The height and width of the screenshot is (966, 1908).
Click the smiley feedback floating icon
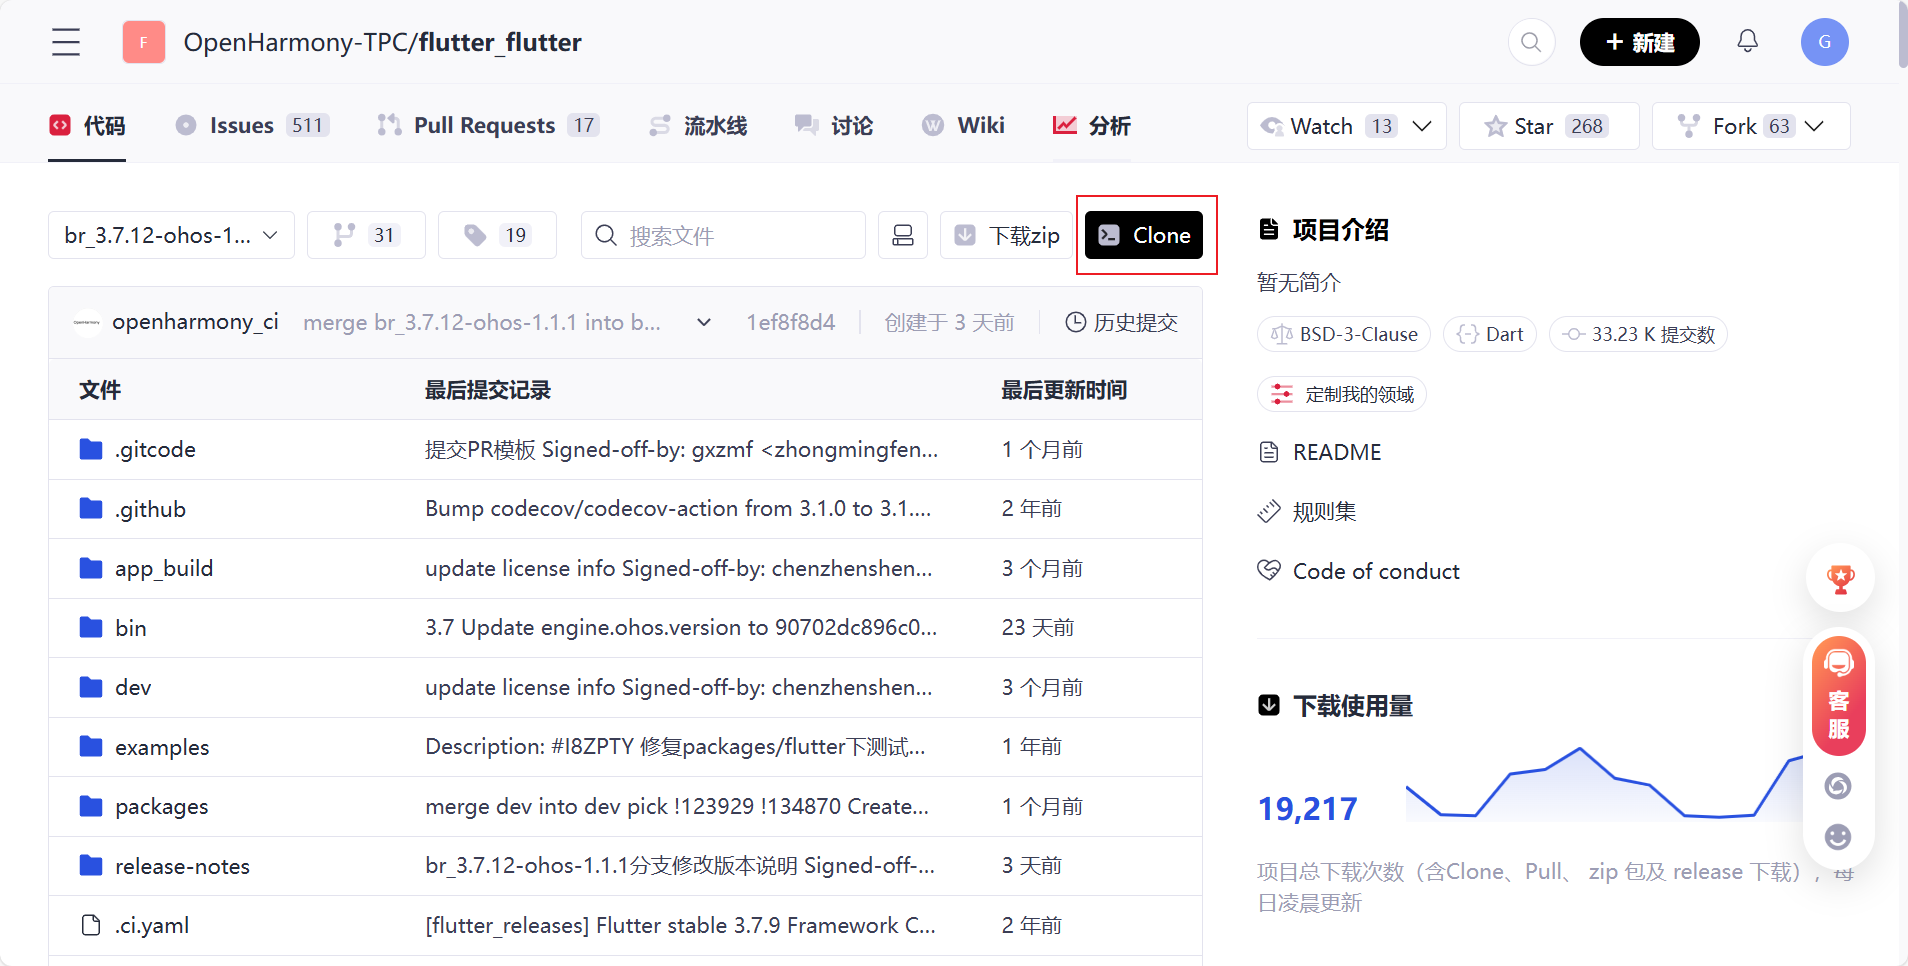tap(1838, 836)
